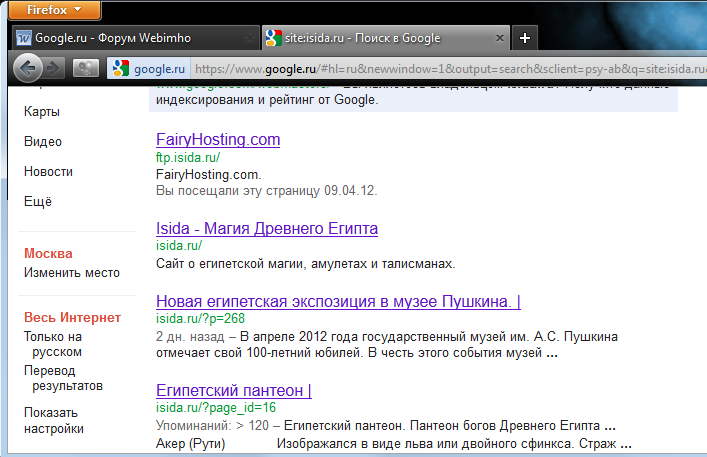Open the Firefox application menu button
This screenshot has width=707, height=457.
coord(54,10)
